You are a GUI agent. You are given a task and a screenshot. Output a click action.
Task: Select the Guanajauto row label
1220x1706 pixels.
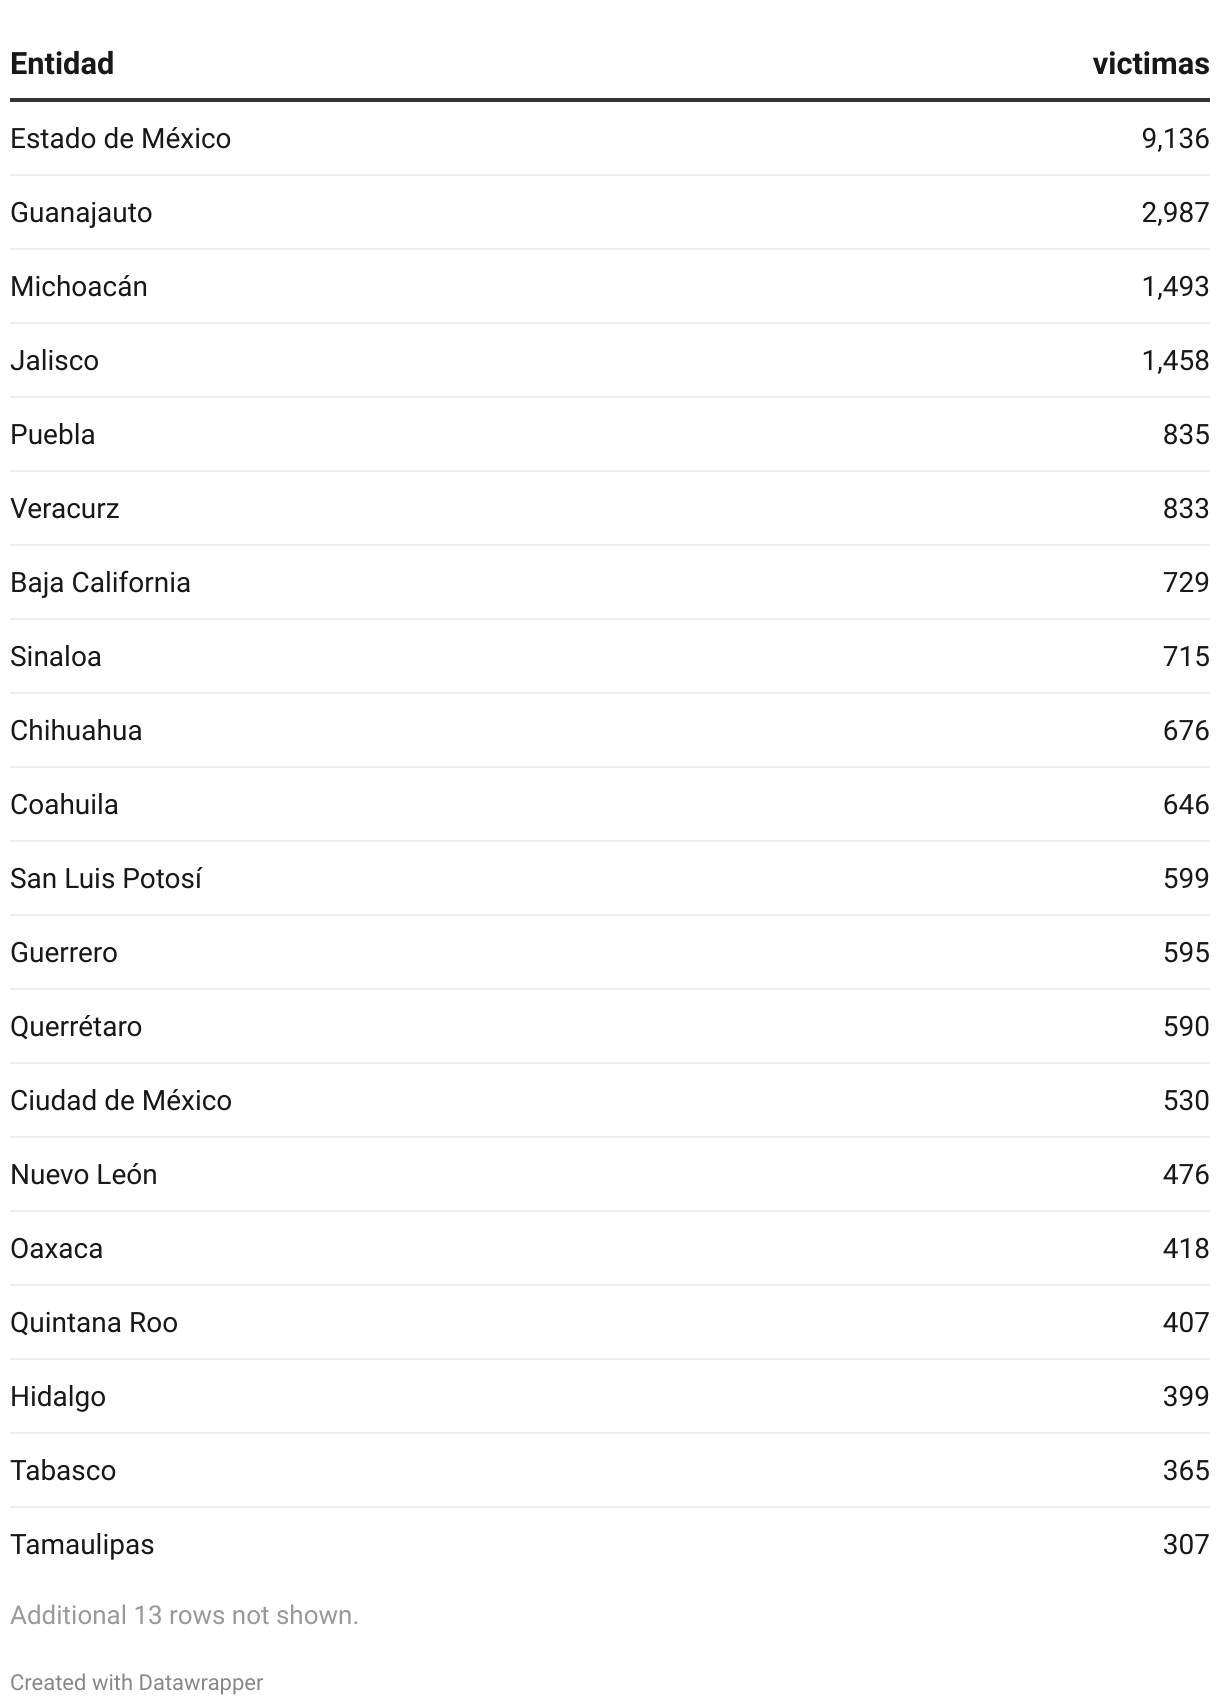[x=81, y=213]
